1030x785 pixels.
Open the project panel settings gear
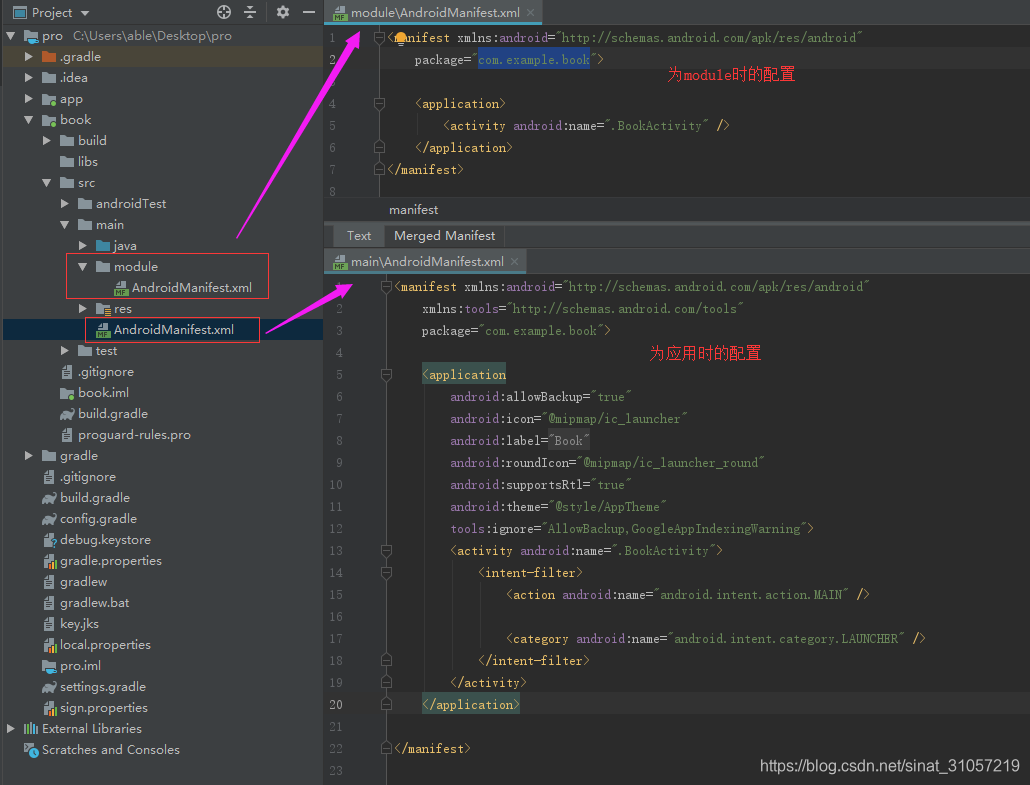tap(282, 12)
